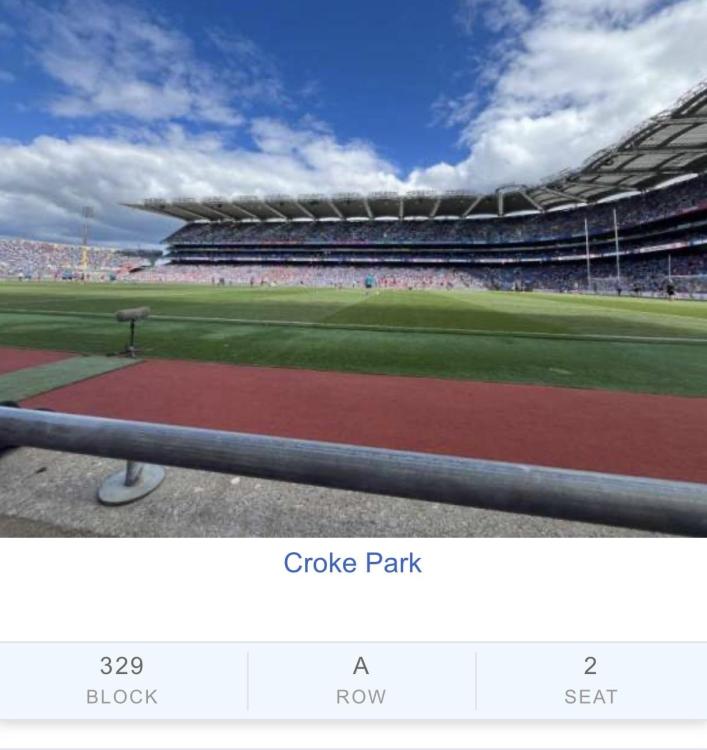Click the ROW label text
Viewport: 707px width, 750px height.
coord(361,697)
